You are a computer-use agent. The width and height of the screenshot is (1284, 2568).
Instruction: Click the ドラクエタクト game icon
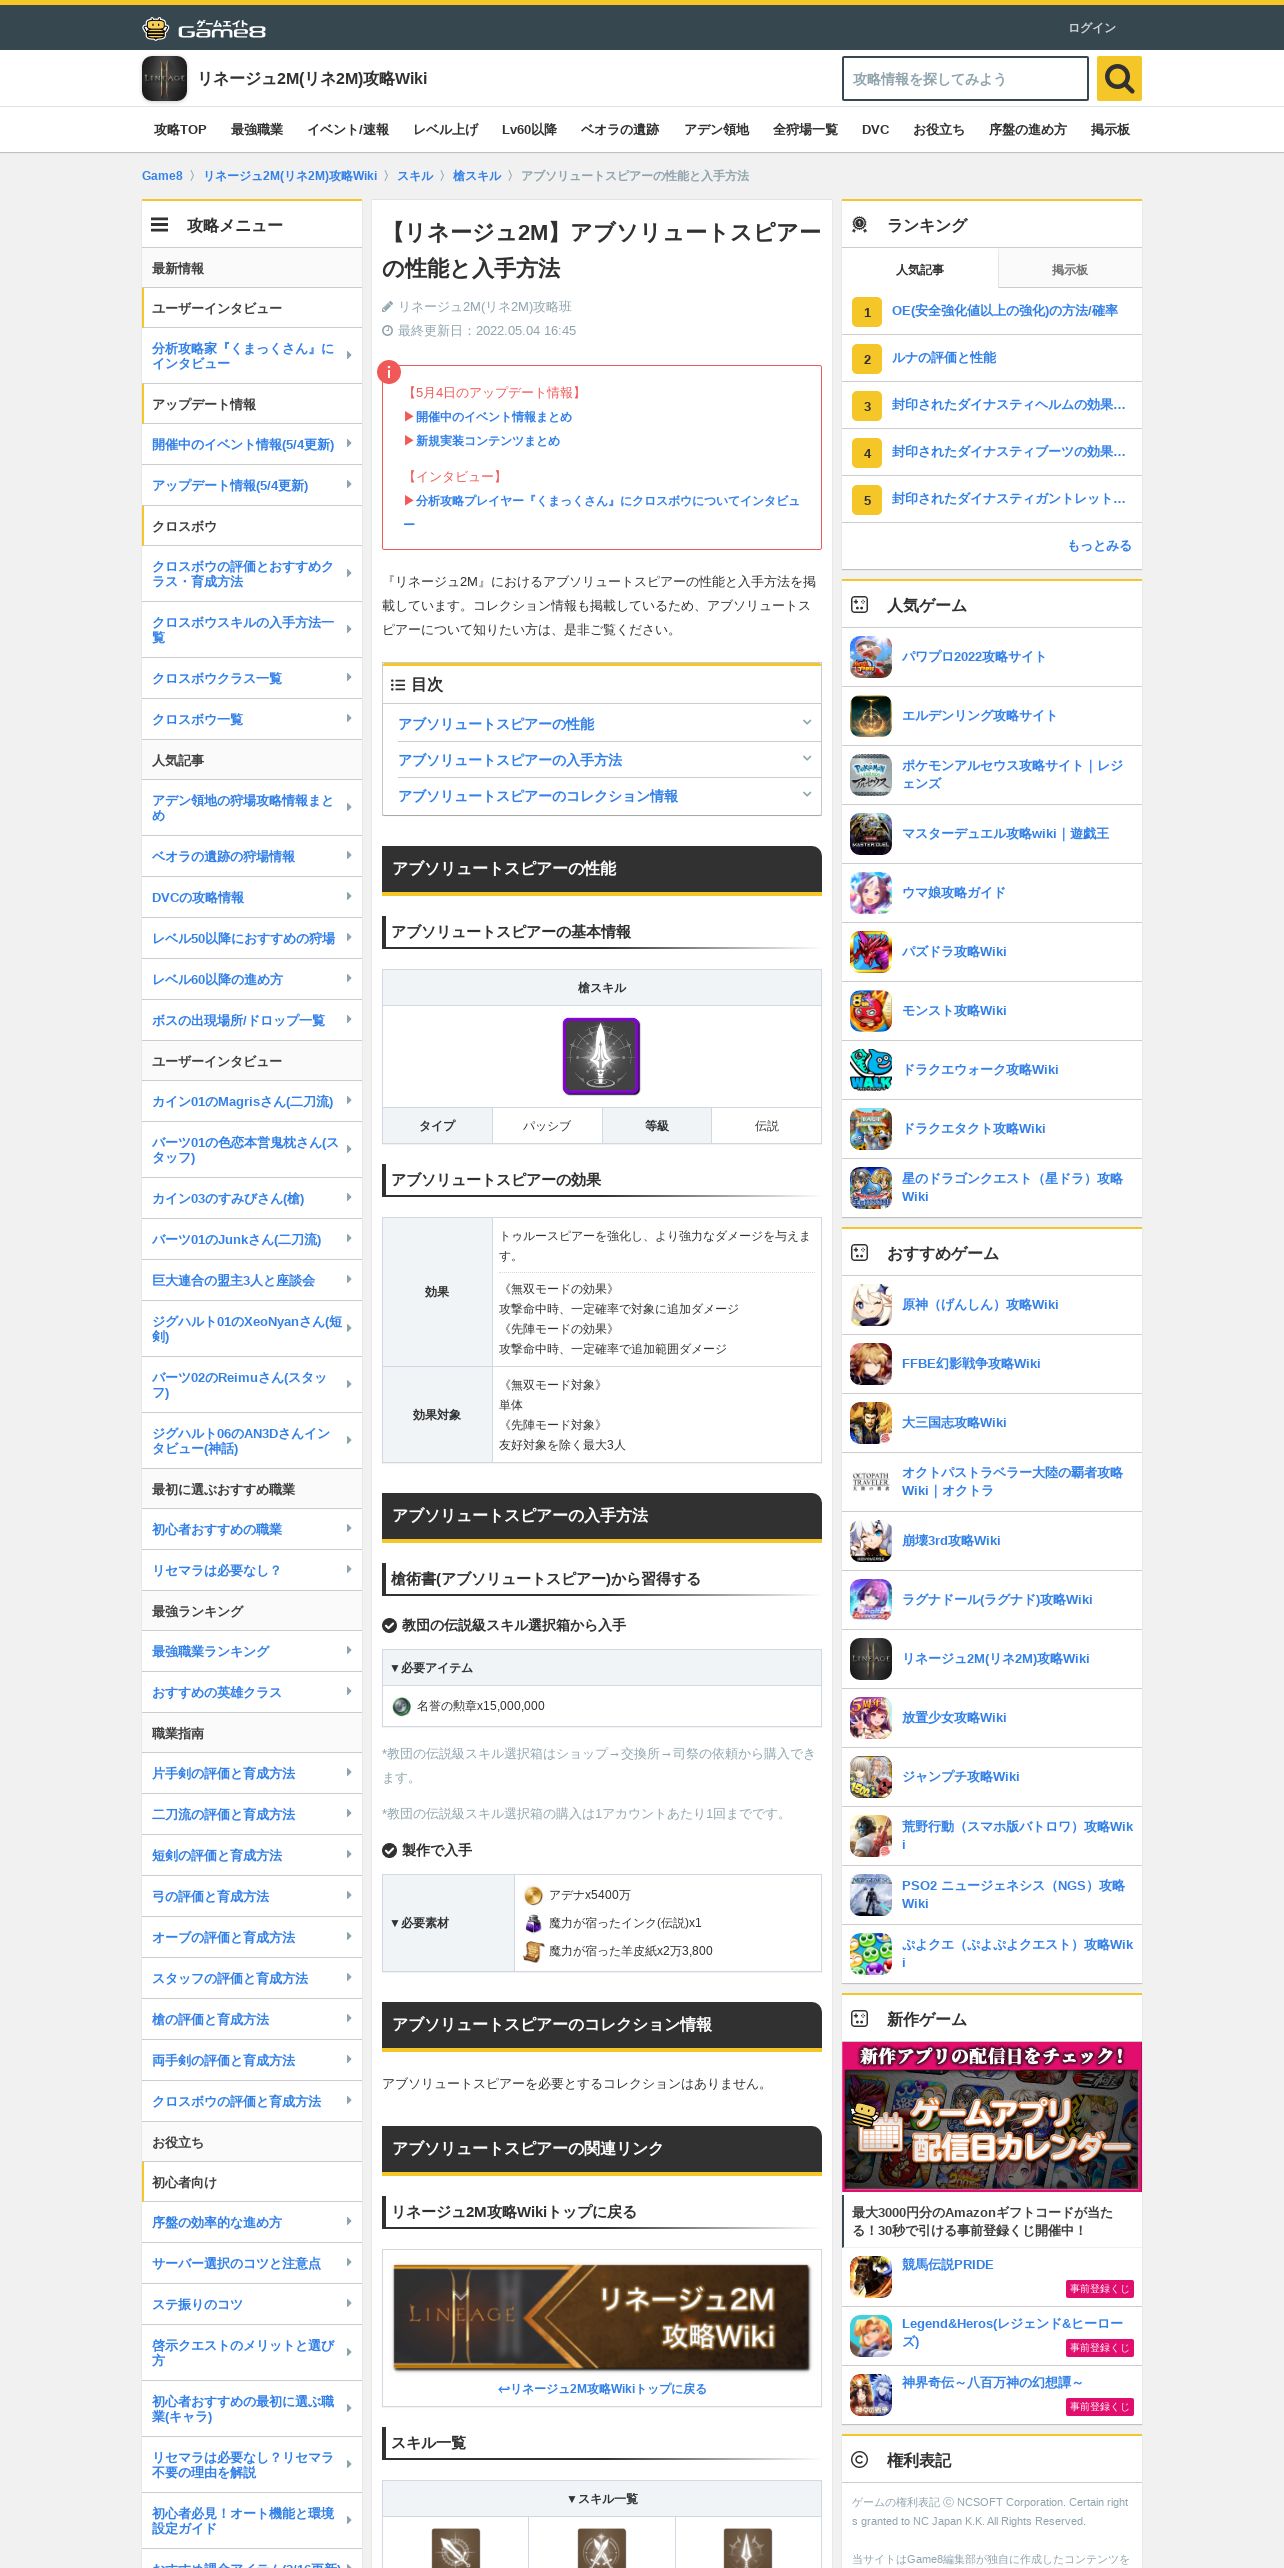(870, 1129)
